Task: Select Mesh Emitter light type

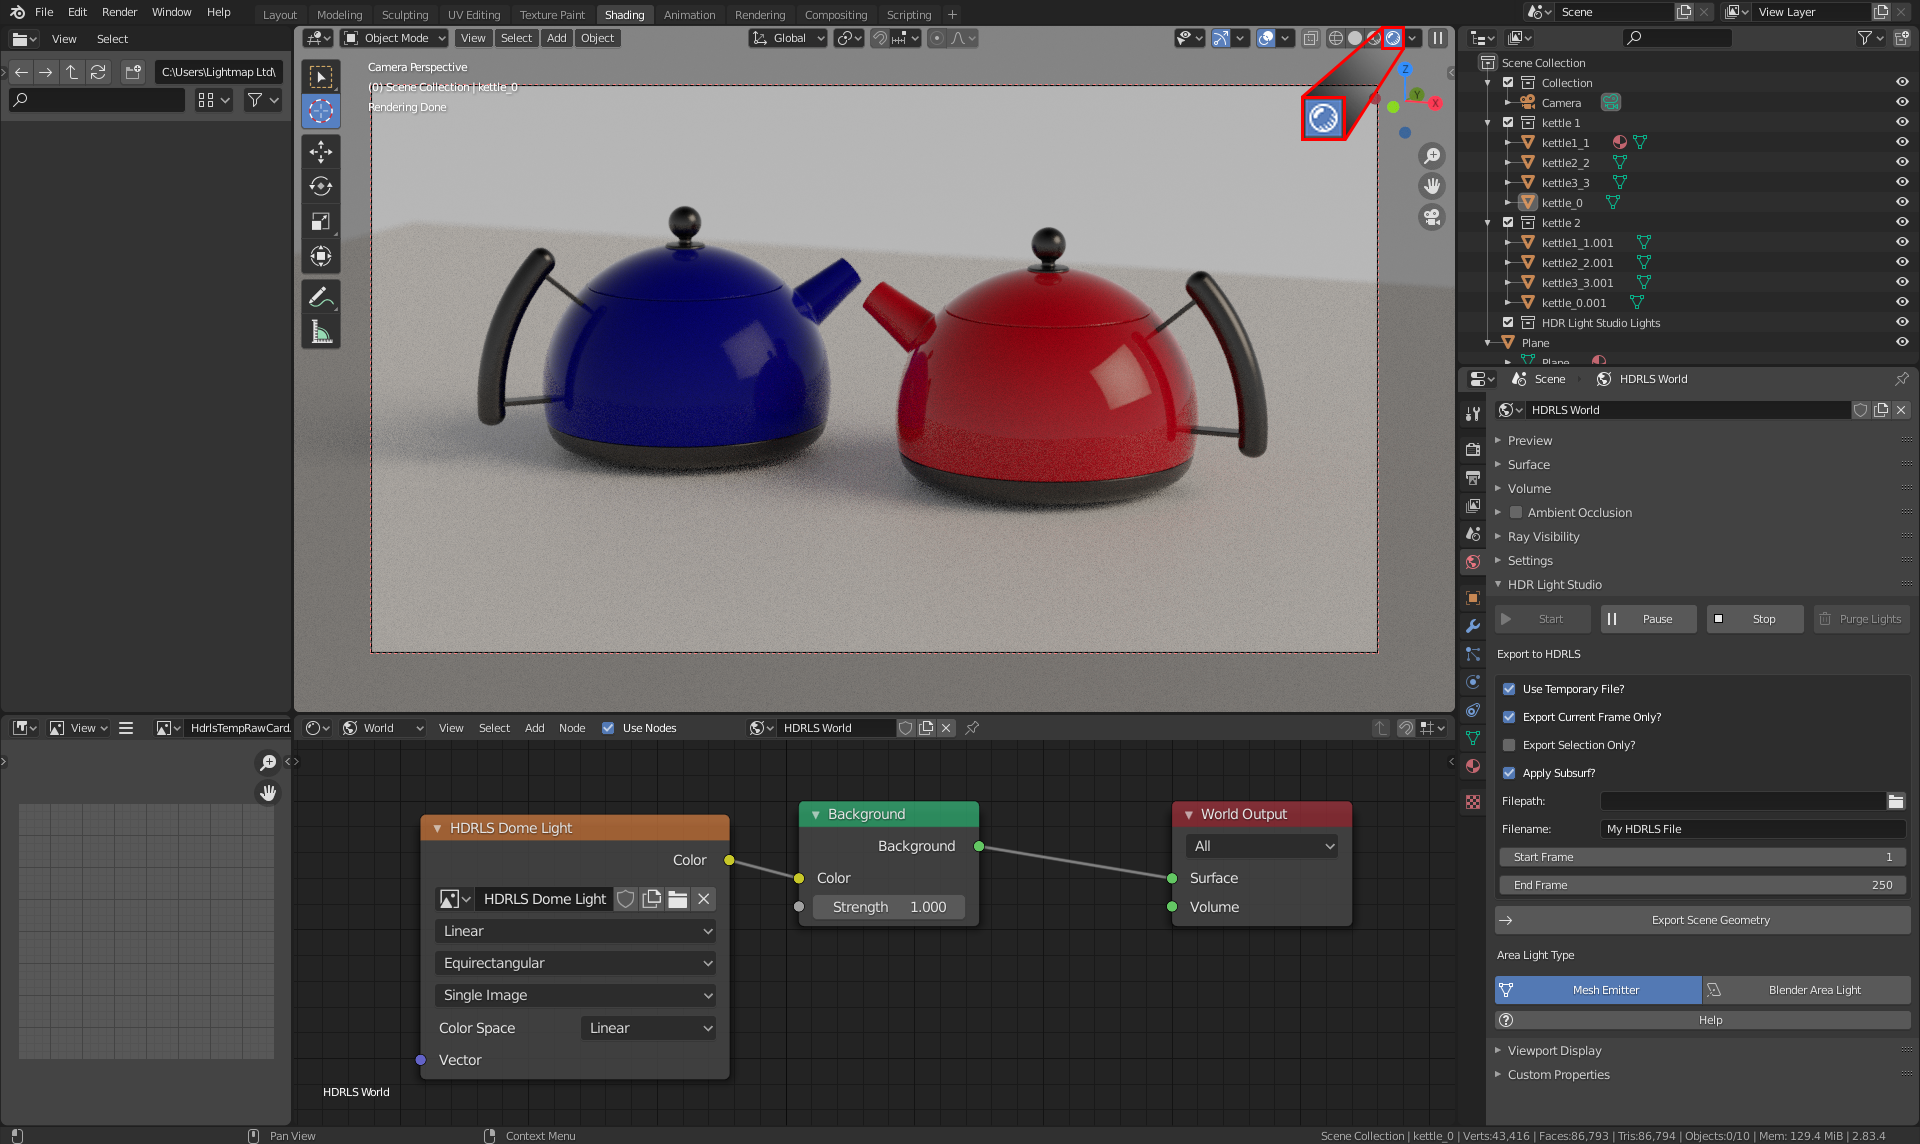Action: pos(1598,990)
